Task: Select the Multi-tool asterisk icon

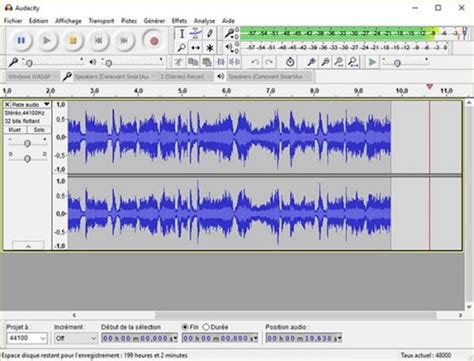Action: click(x=210, y=48)
